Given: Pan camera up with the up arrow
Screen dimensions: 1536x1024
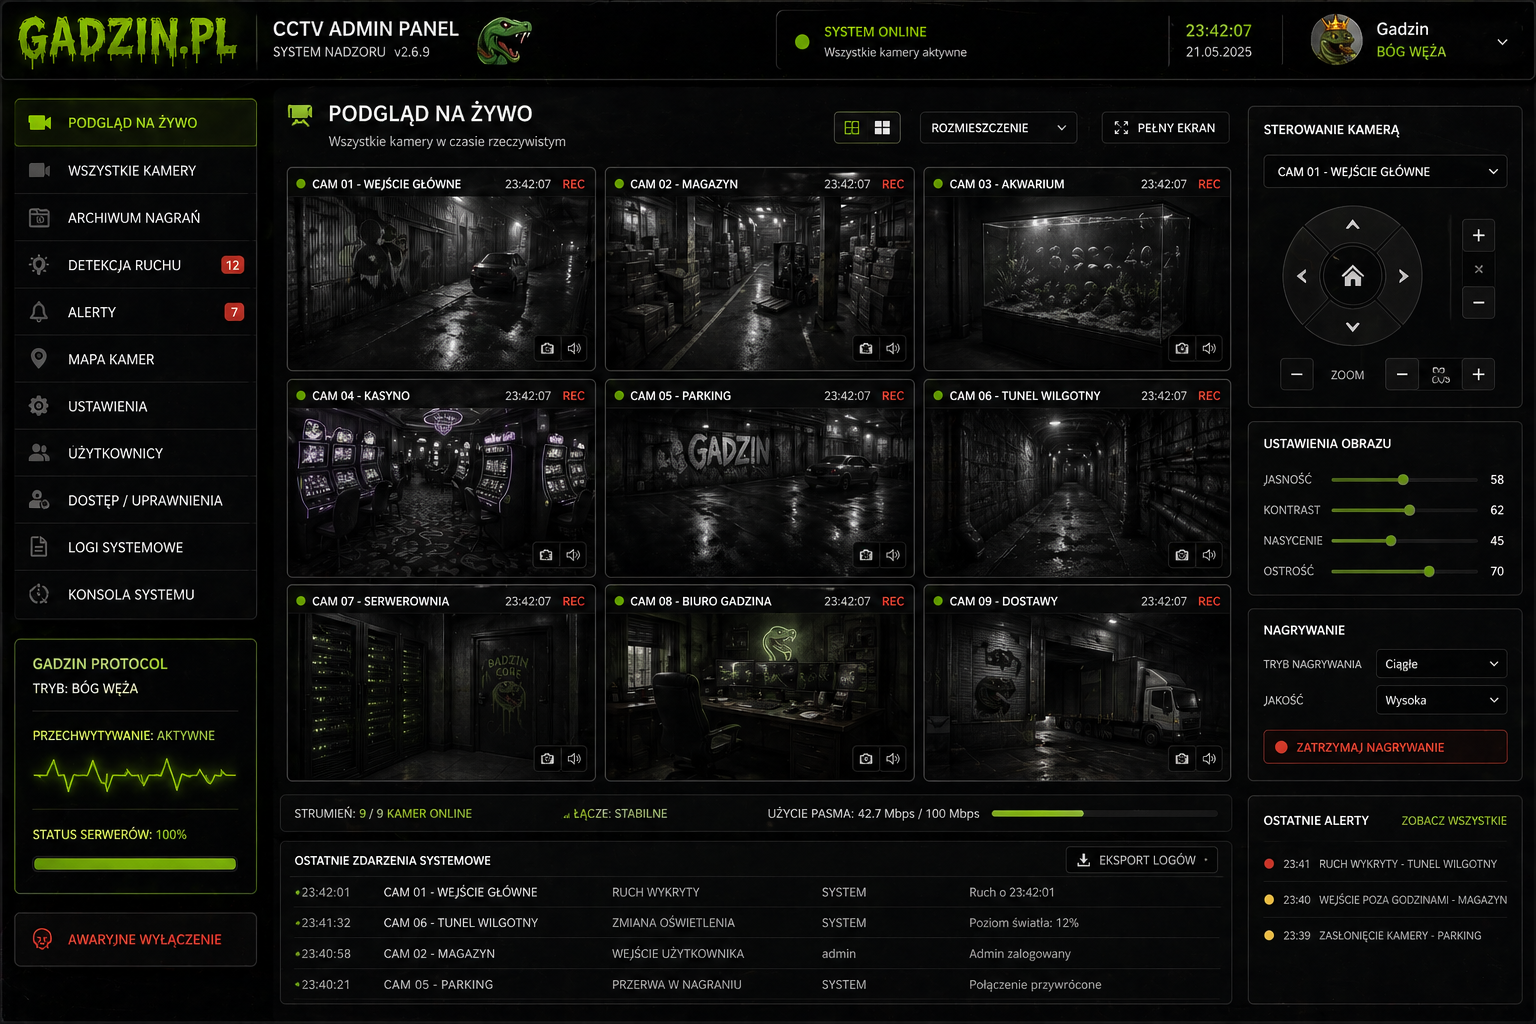Looking at the screenshot, I should point(1352,225).
